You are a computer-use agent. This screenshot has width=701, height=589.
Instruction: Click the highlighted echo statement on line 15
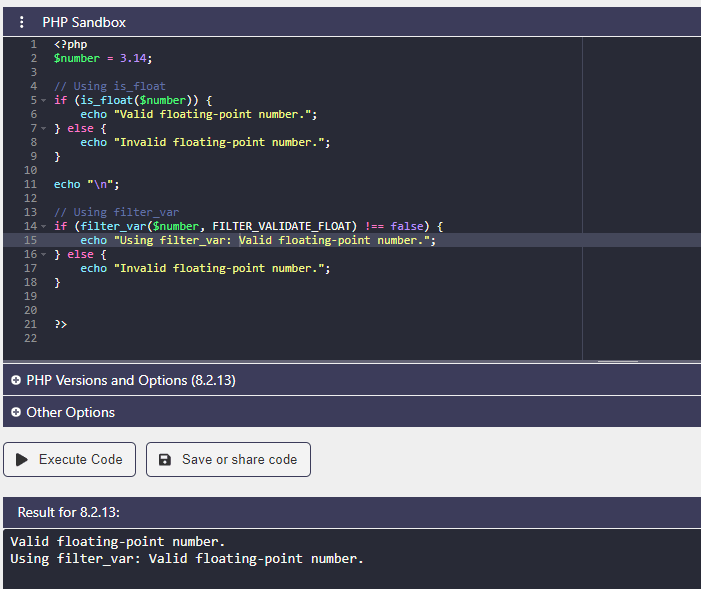pyautogui.click(x=258, y=240)
